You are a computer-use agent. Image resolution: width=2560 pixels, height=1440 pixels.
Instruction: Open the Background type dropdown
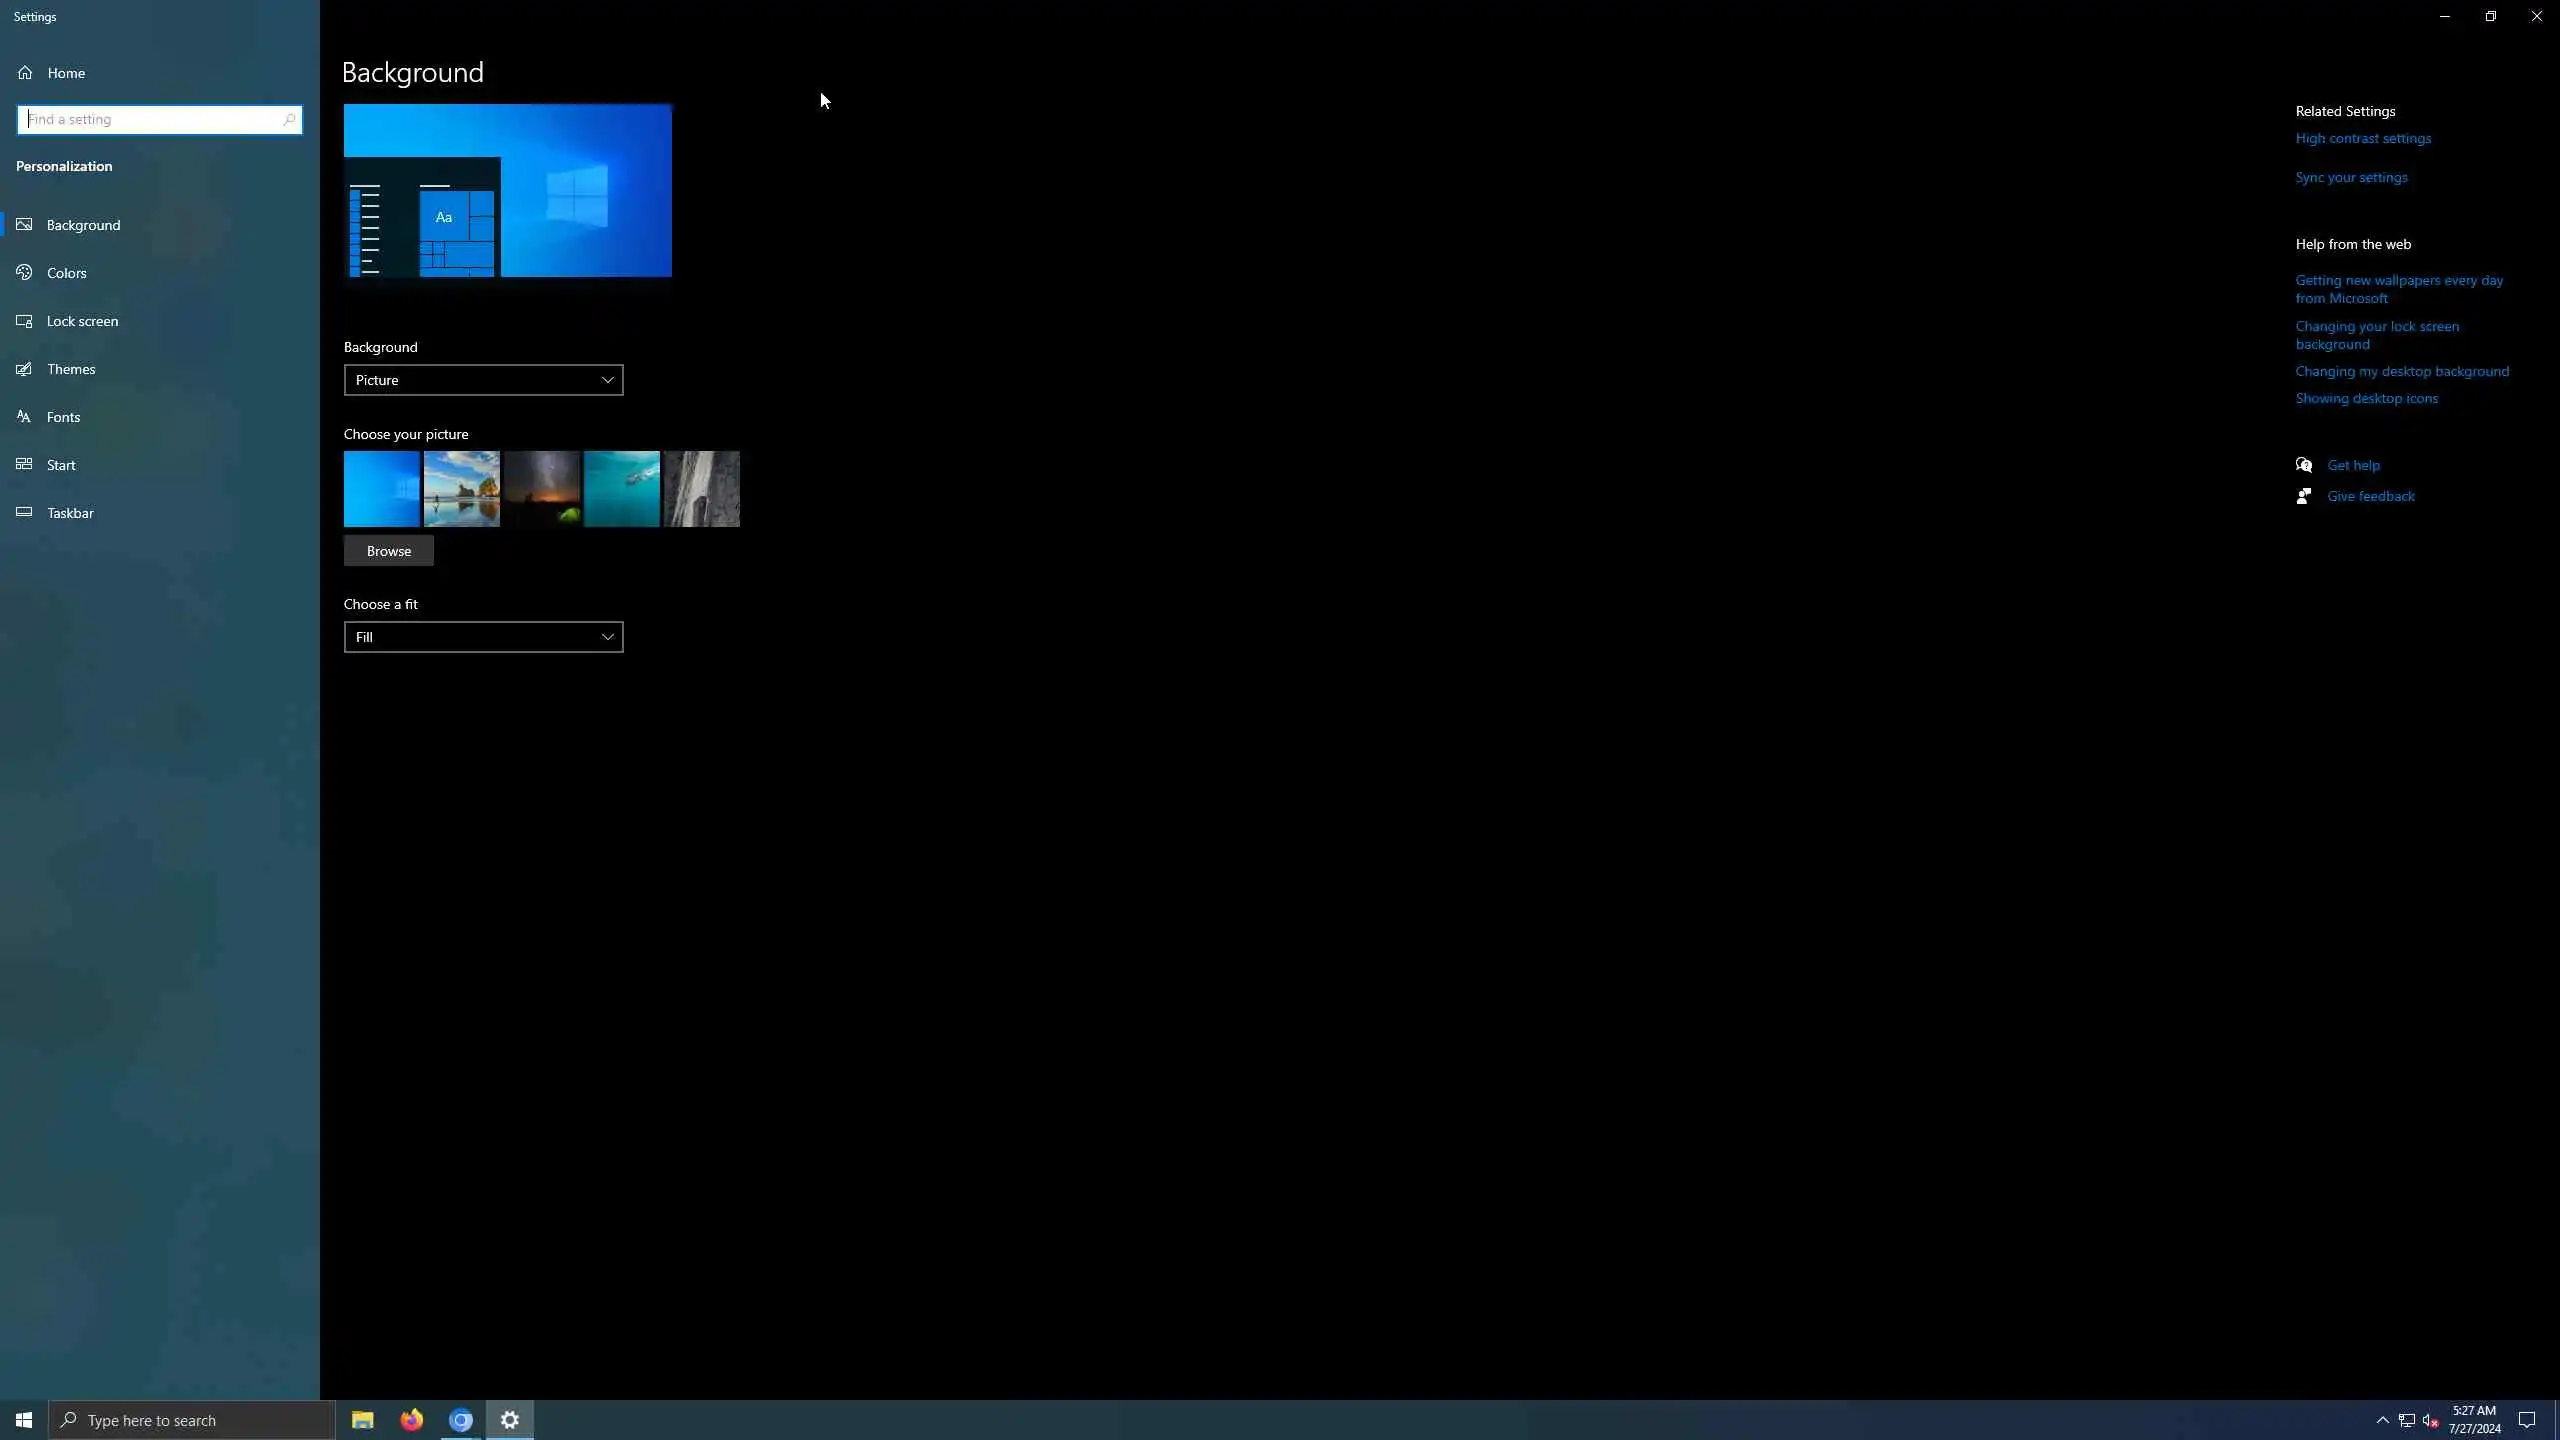coord(483,380)
